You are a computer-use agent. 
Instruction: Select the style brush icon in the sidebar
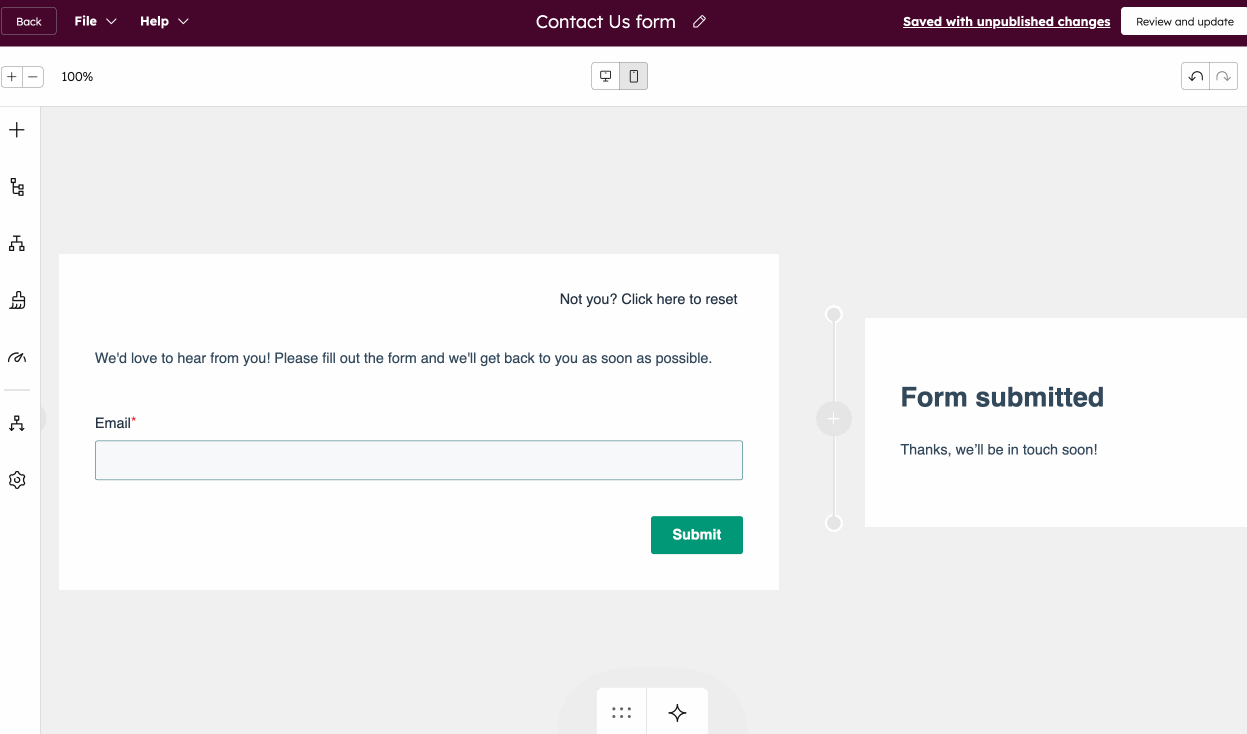[16, 299]
